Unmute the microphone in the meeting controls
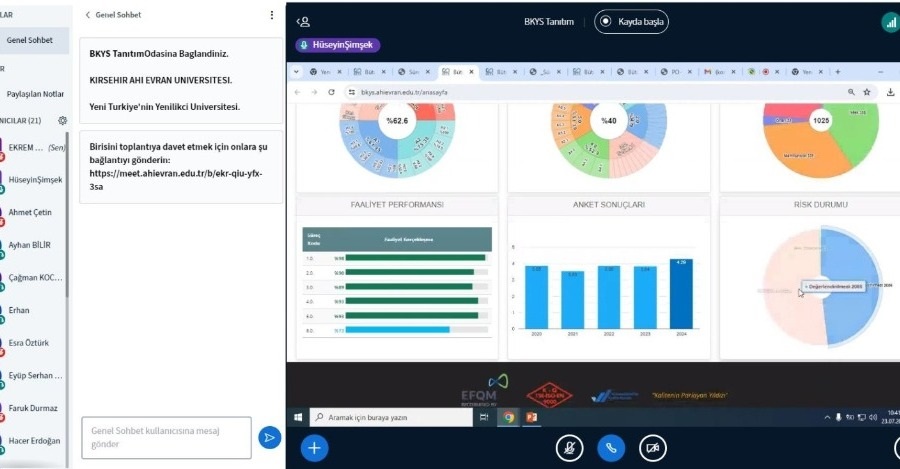 click(x=569, y=448)
